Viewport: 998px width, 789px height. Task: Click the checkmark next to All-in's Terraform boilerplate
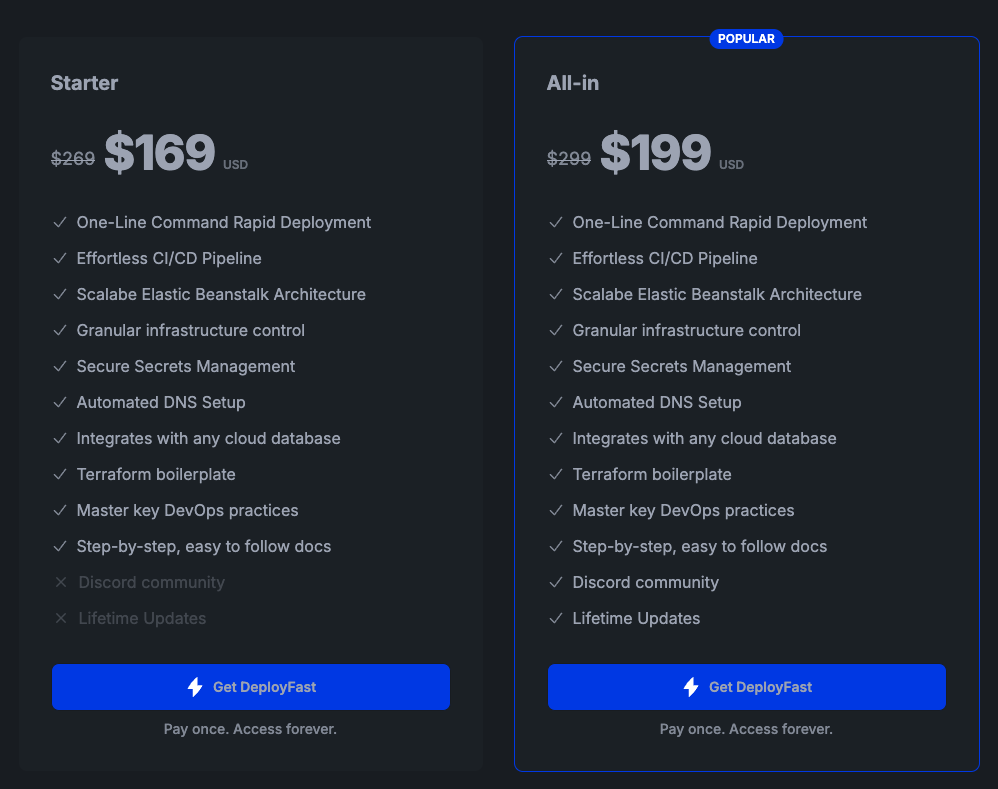coord(556,474)
